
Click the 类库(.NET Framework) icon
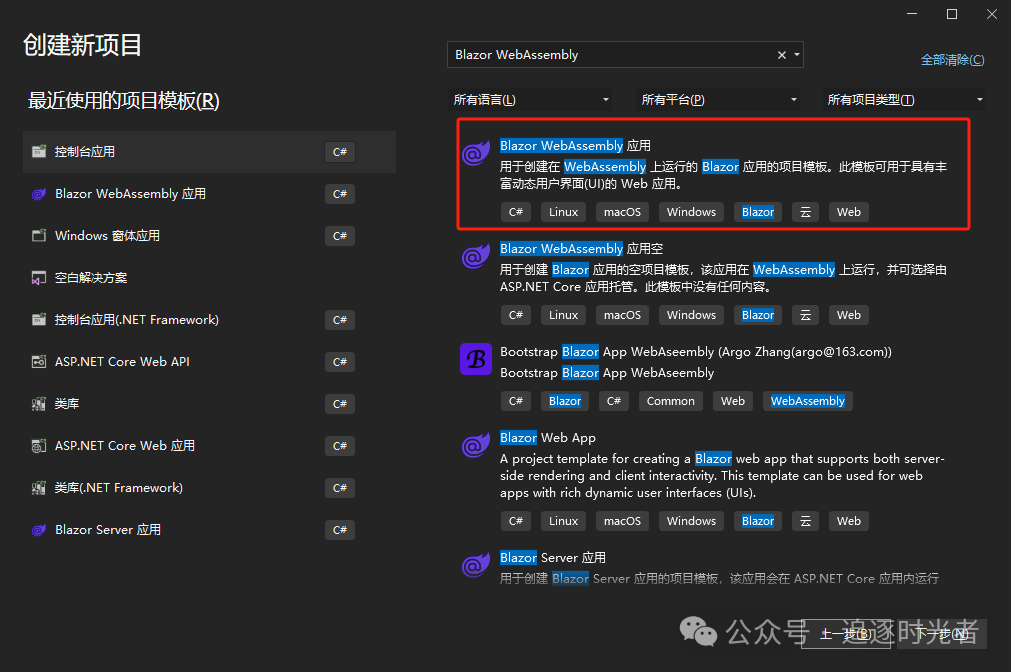pos(39,488)
